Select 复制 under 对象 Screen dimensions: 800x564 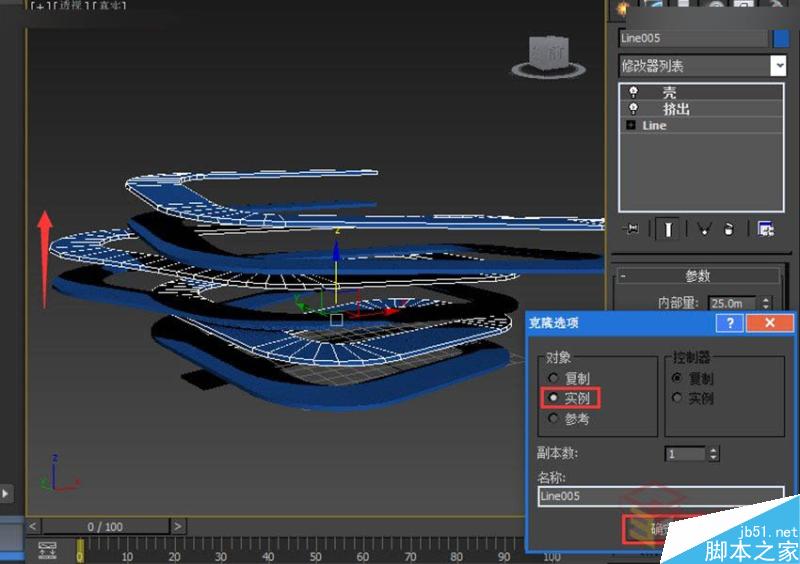569,378
